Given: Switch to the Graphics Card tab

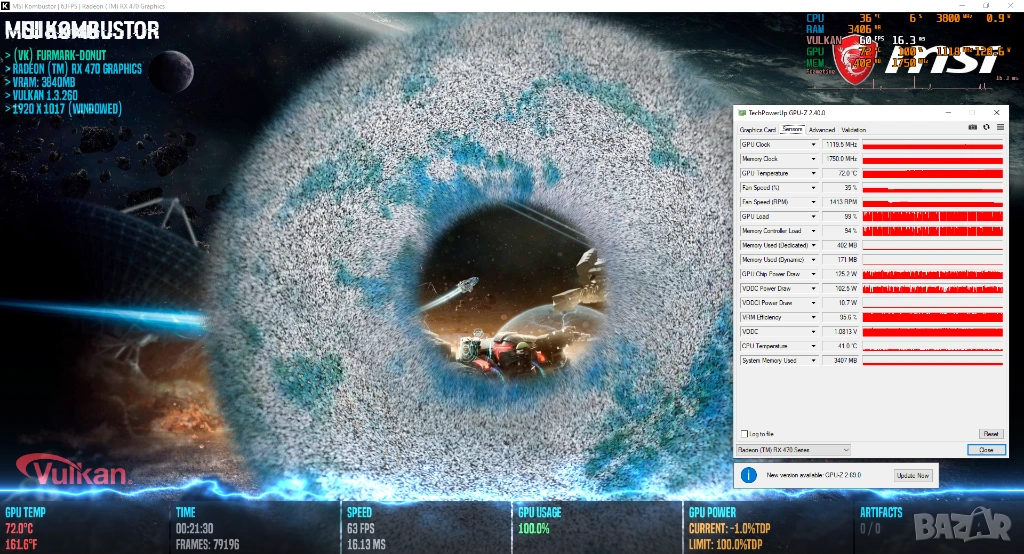Looking at the screenshot, I should tap(757, 129).
